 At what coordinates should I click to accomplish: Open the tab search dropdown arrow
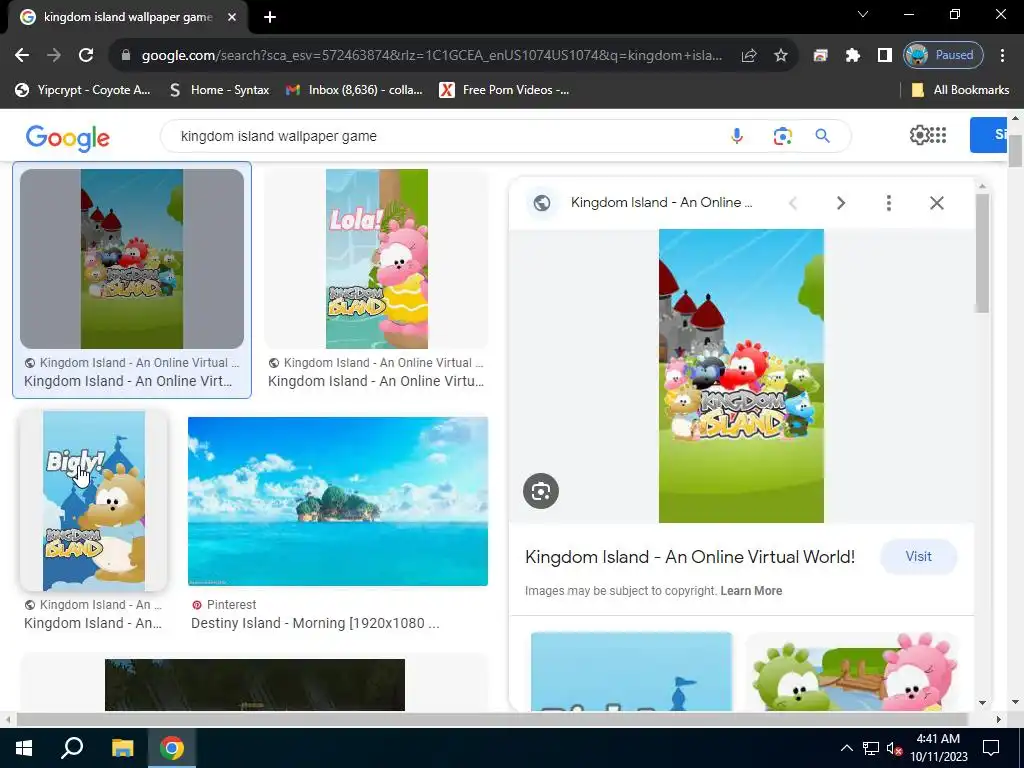[x=863, y=14]
